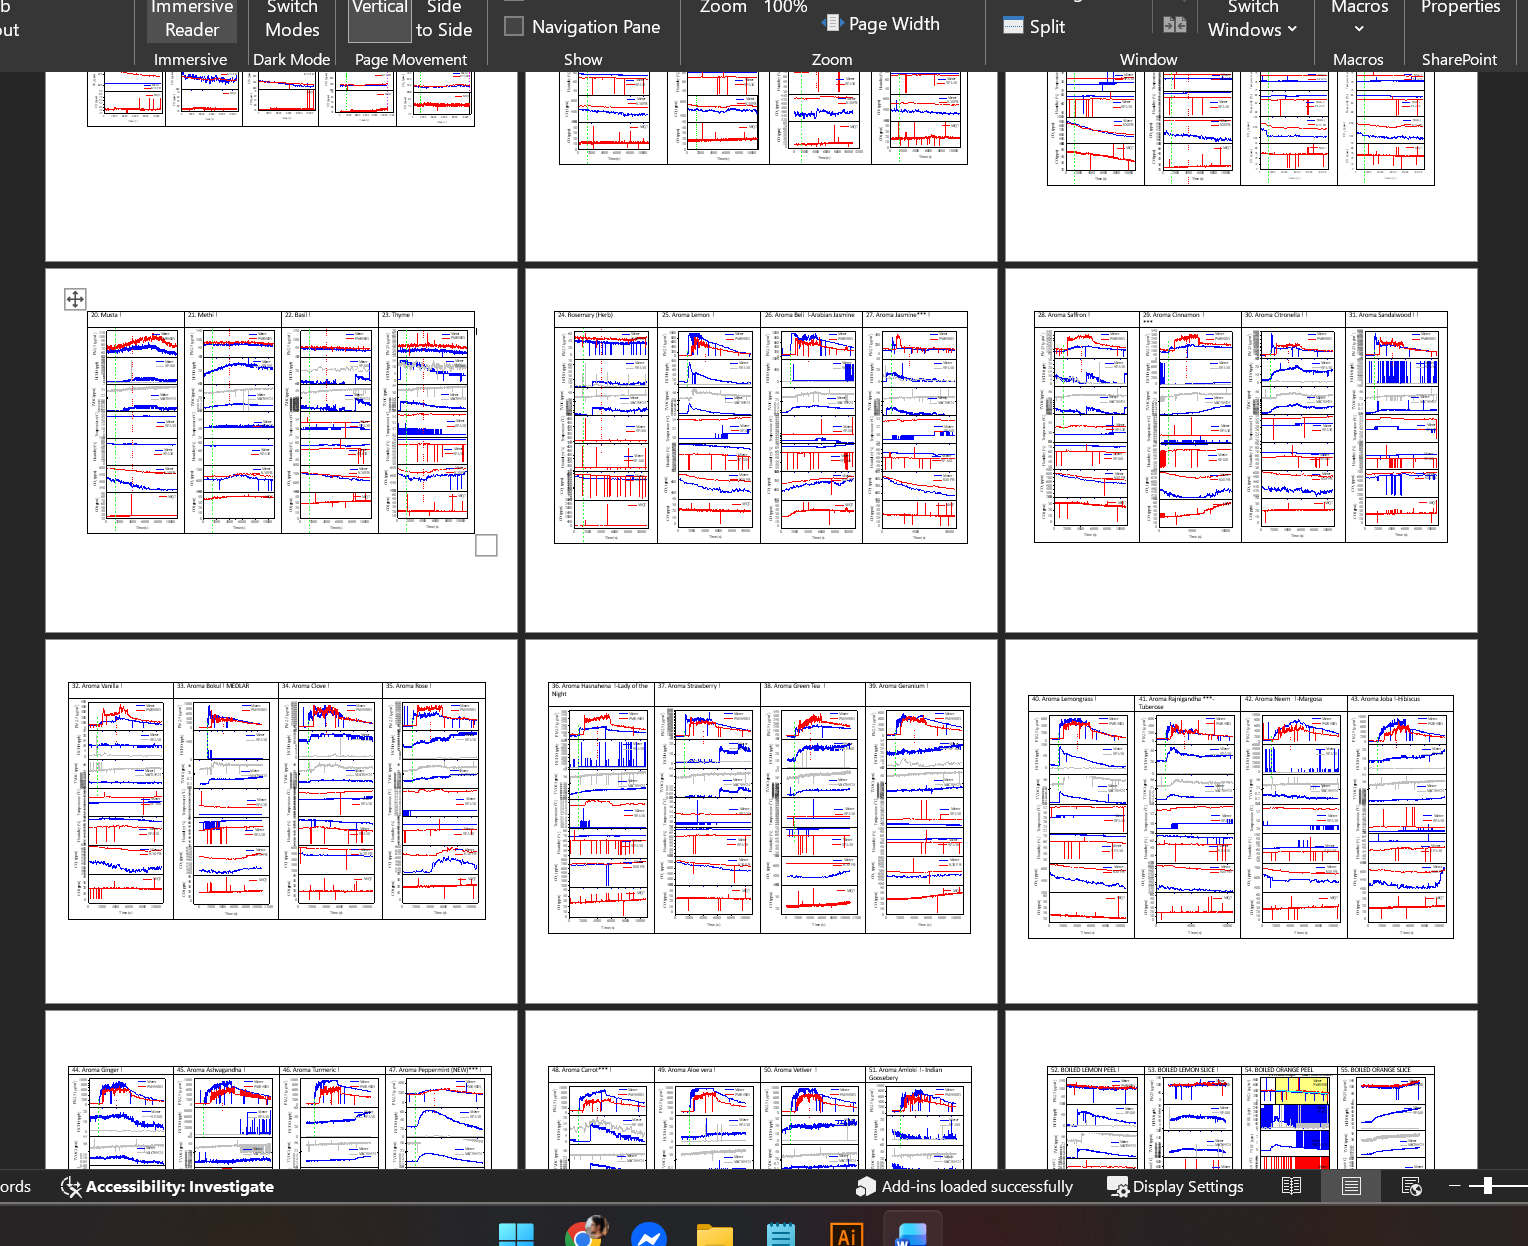
Task: Click the synchronous scrolling icon
Action: pyautogui.click(x=1175, y=24)
